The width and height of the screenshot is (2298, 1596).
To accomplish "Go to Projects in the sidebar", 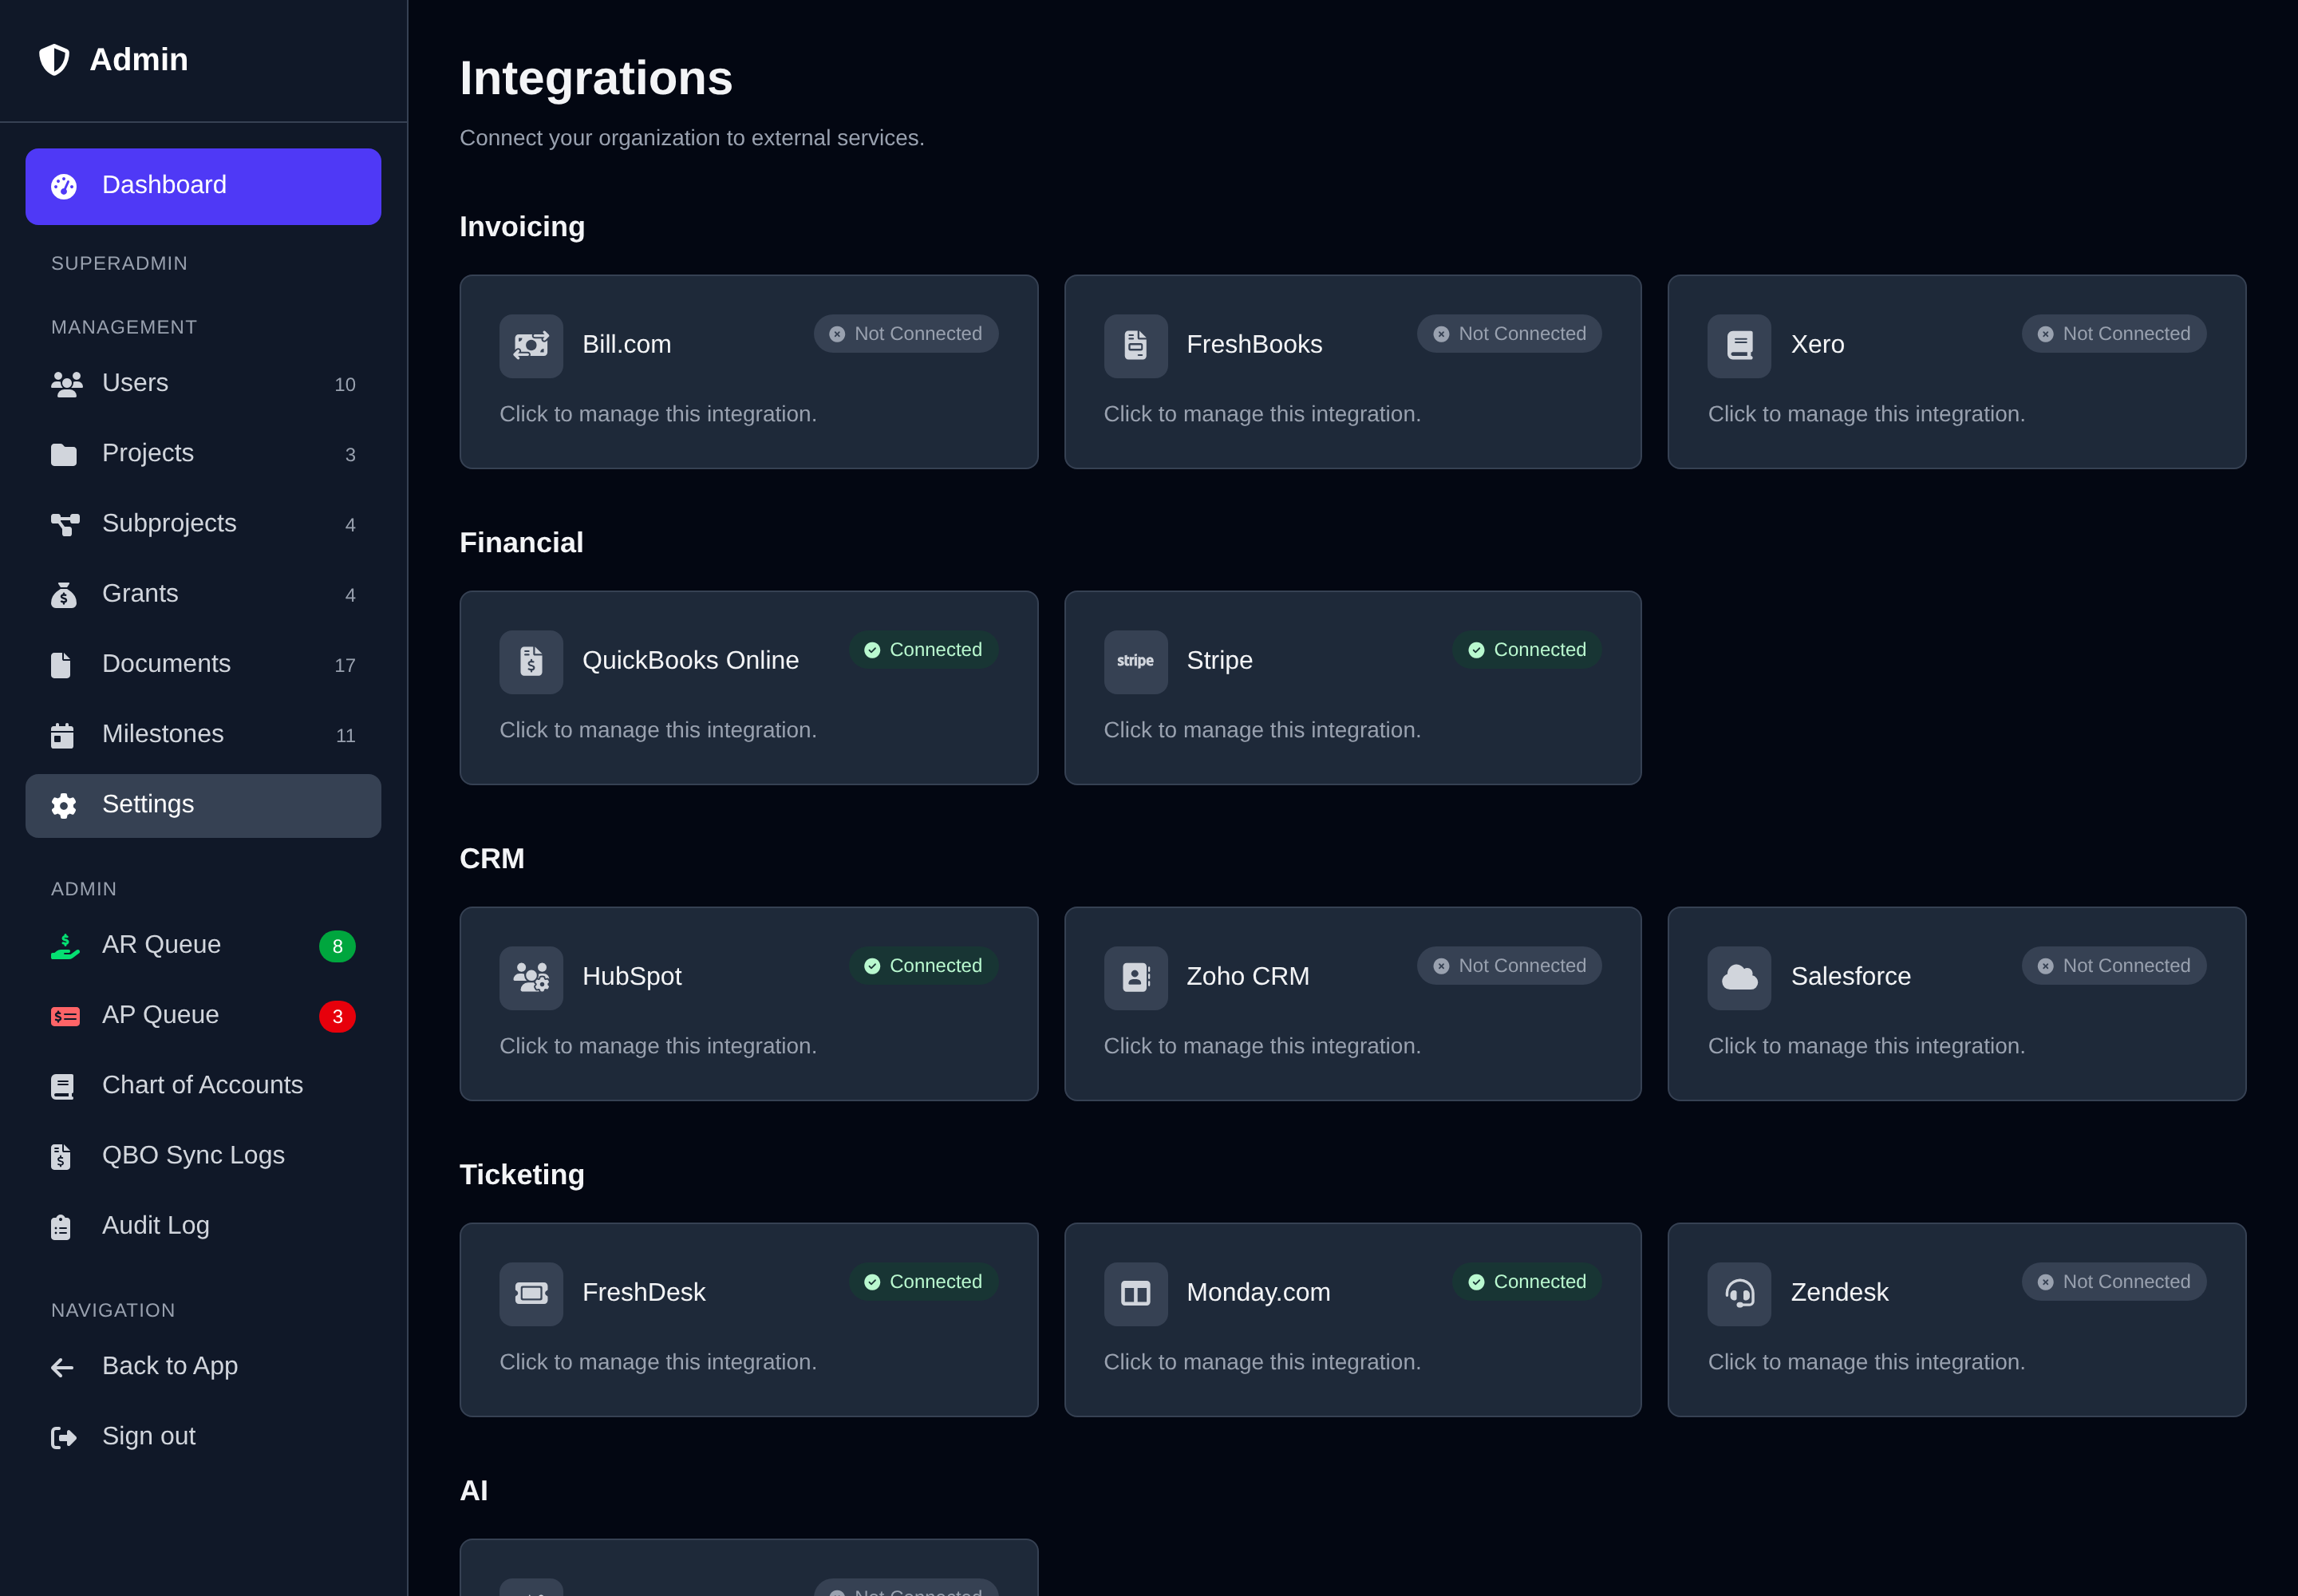I will (203, 454).
